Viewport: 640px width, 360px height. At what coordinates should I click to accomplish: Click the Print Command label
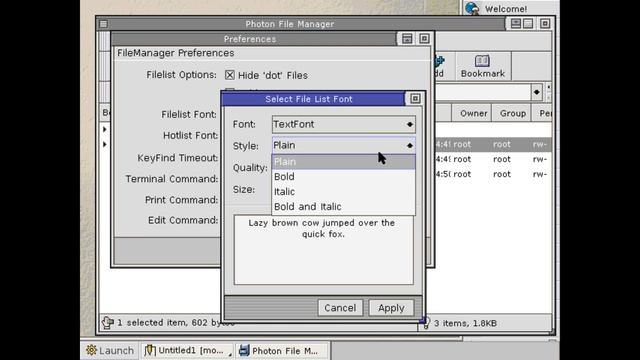[181, 200]
